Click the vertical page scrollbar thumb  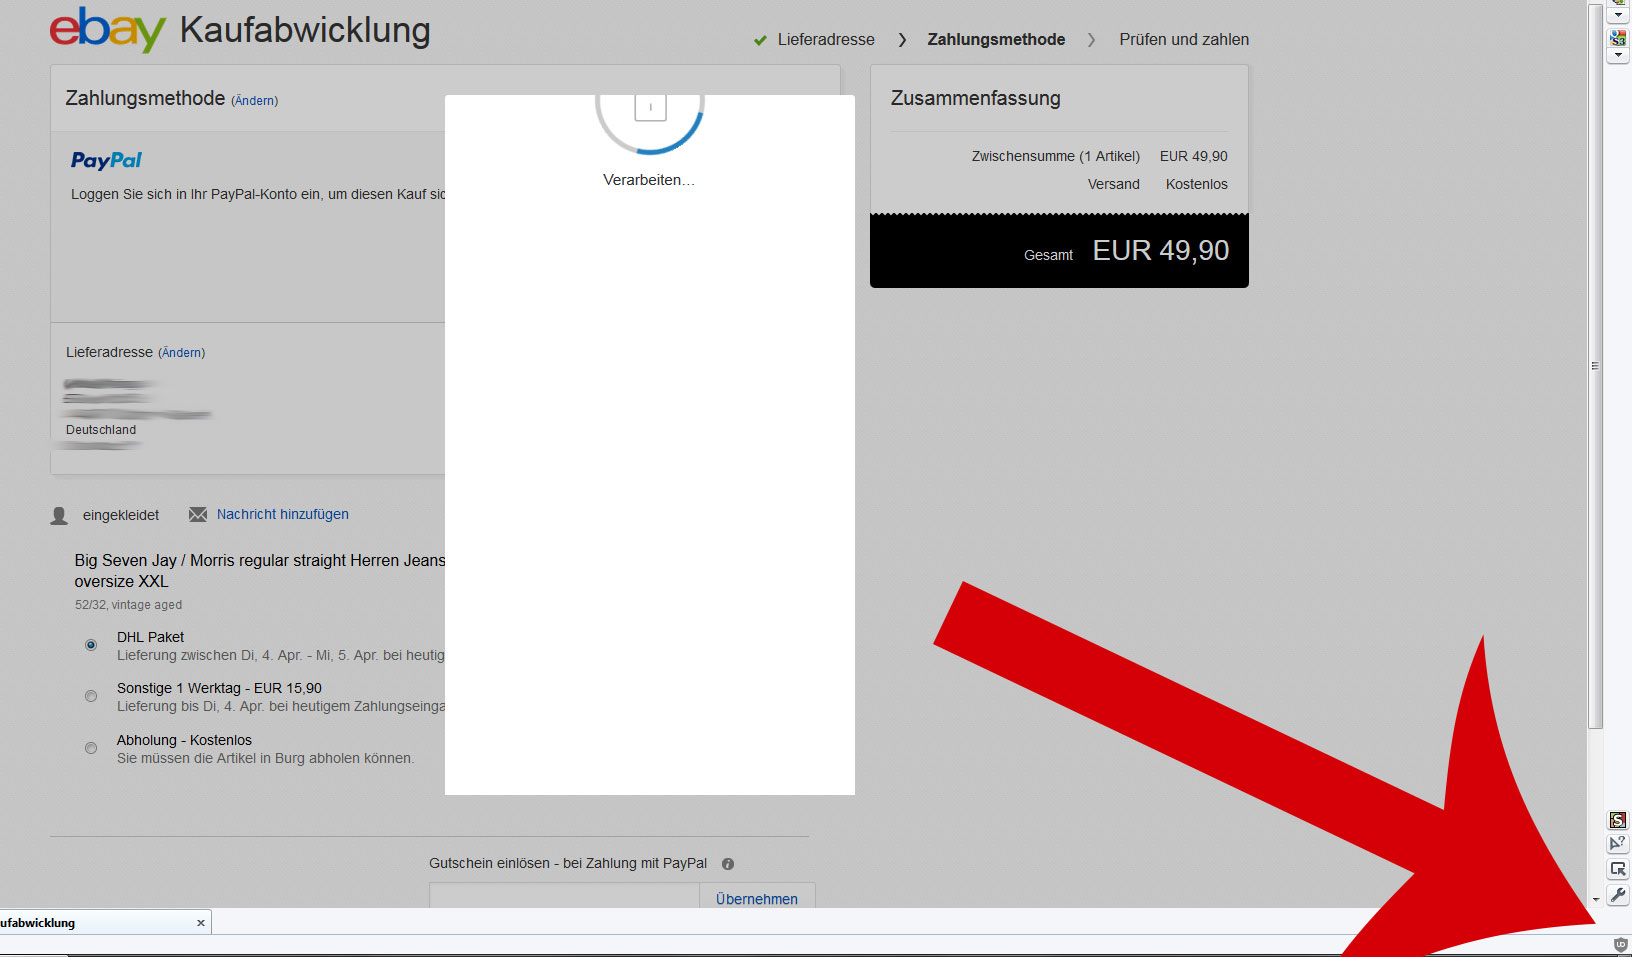click(1596, 365)
